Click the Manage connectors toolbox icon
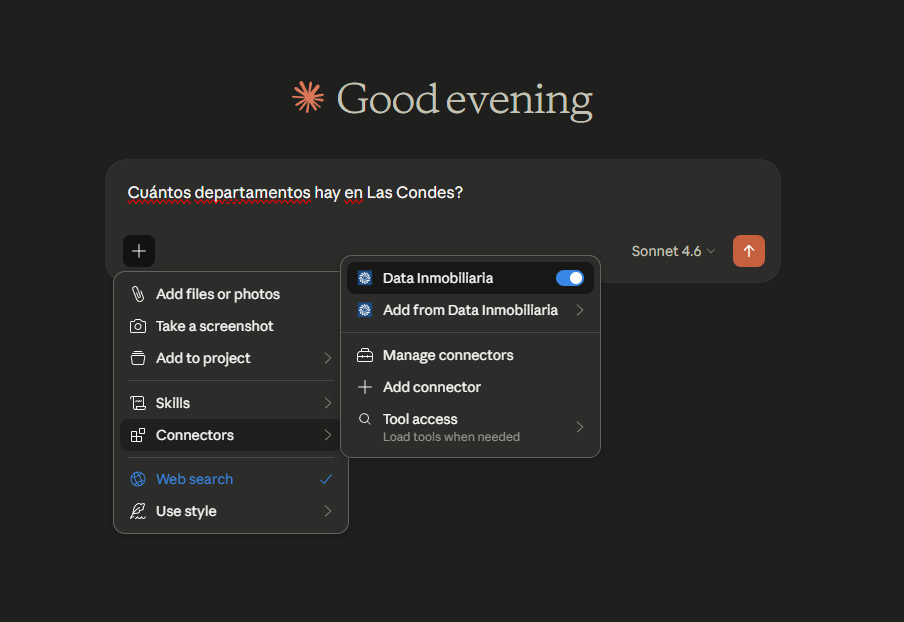This screenshot has height=622, width=904. click(x=365, y=355)
